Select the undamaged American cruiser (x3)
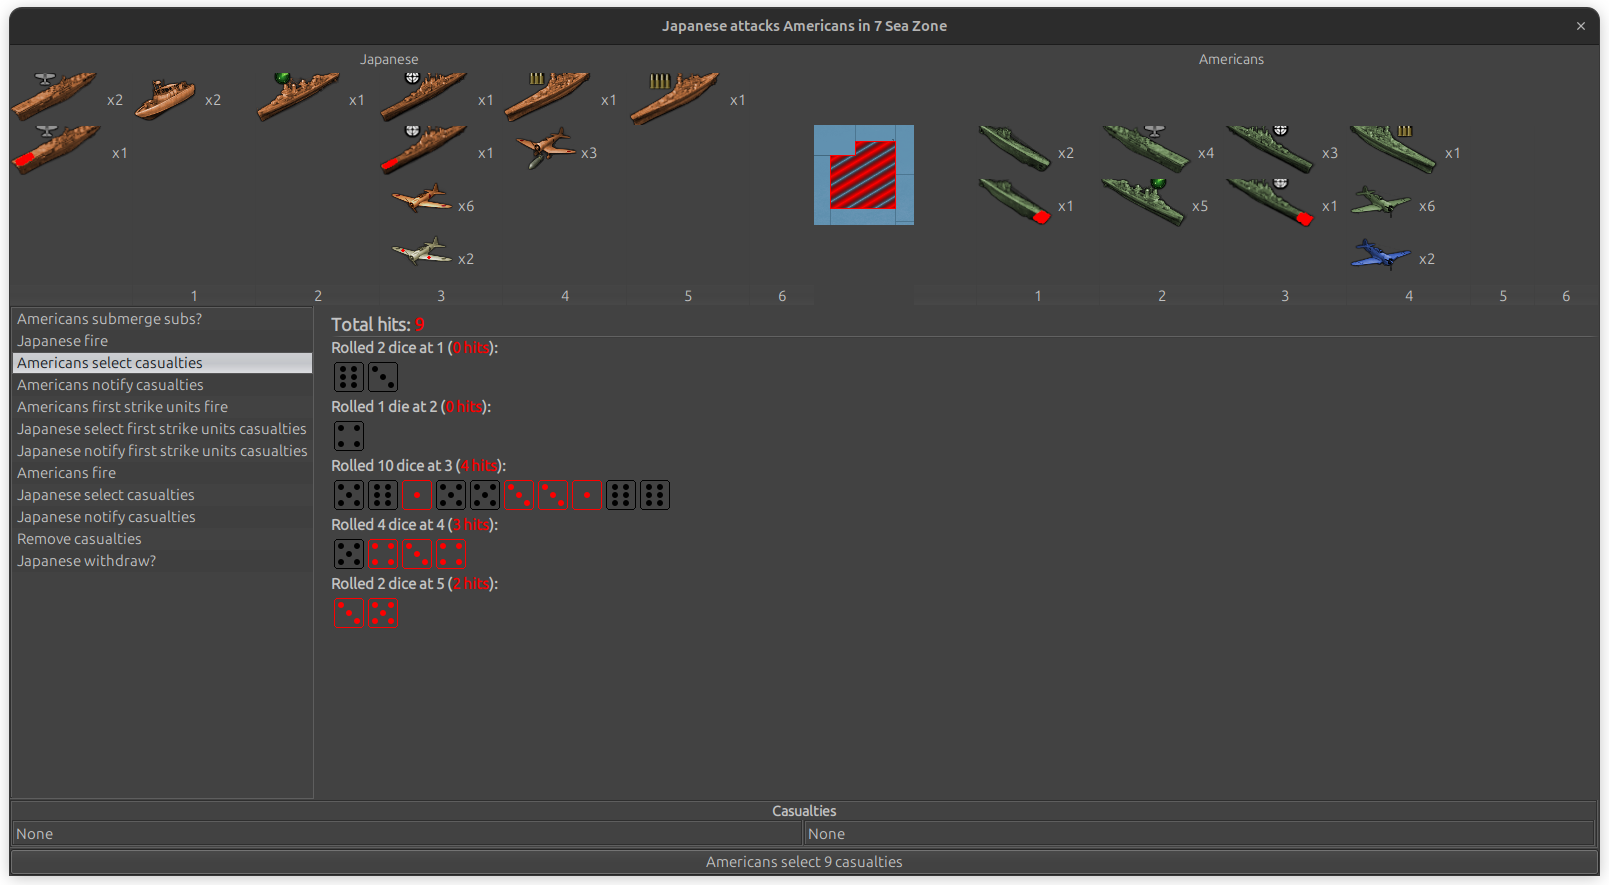Viewport: 1609px width, 885px height. tap(1269, 149)
